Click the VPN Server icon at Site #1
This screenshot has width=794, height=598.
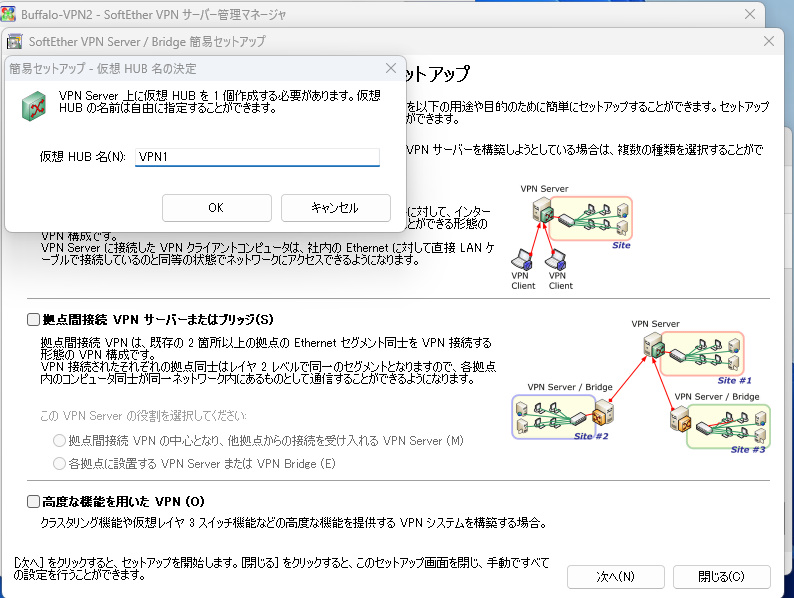point(654,345)
